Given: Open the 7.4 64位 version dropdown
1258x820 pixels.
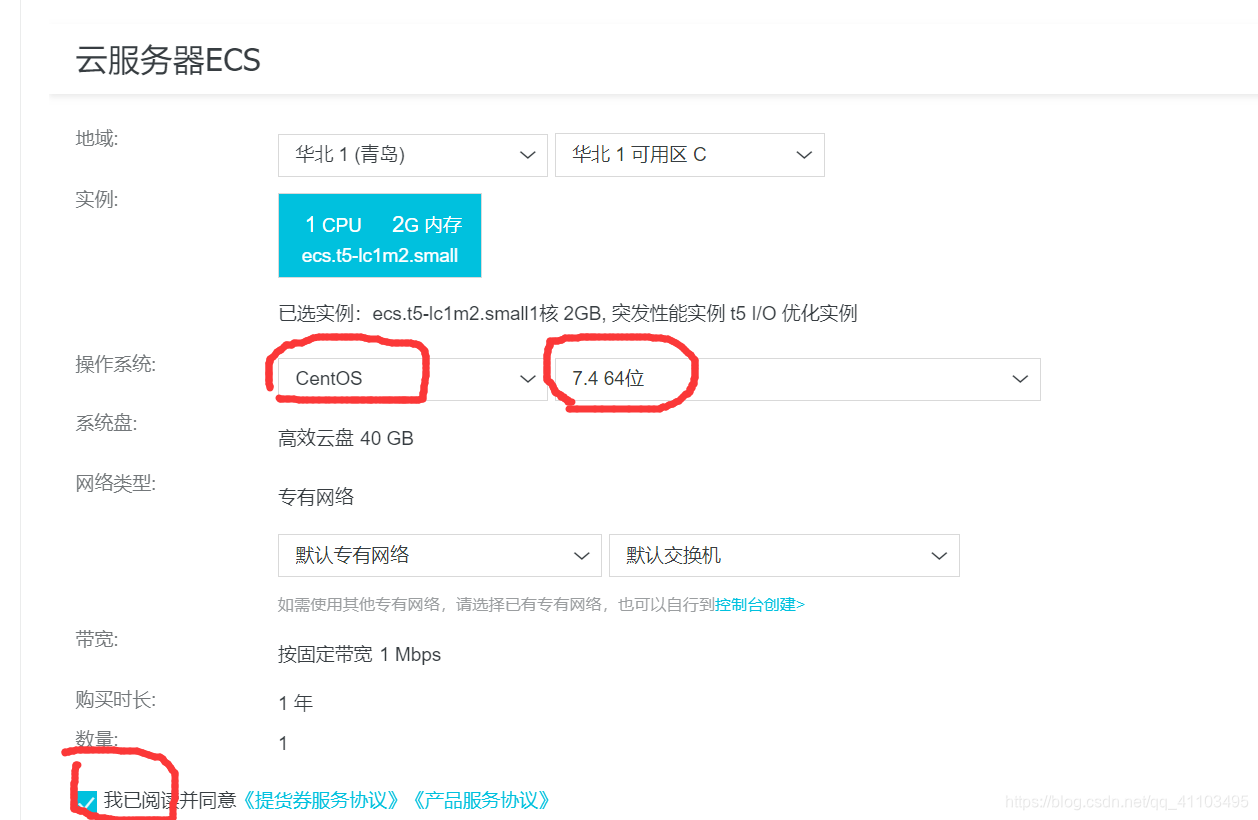Looking at the screenshot, I should click(797, 379).
